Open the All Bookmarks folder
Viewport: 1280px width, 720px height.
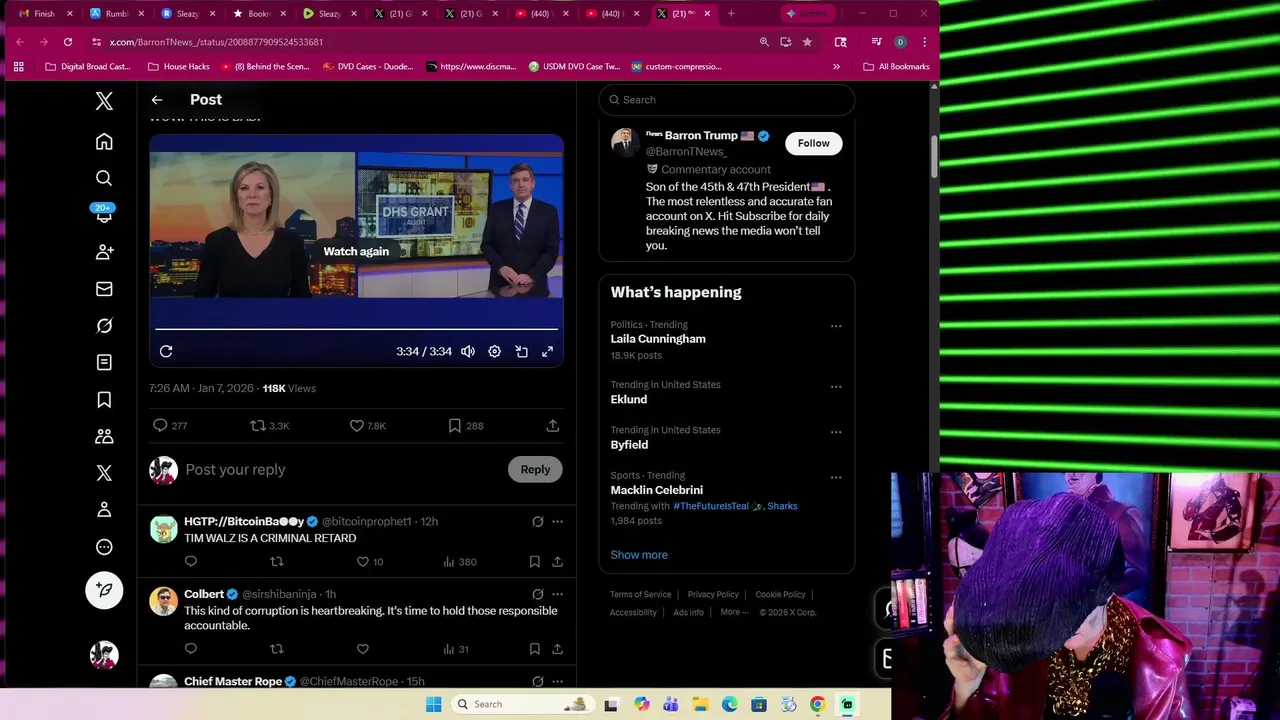point(896,67)
